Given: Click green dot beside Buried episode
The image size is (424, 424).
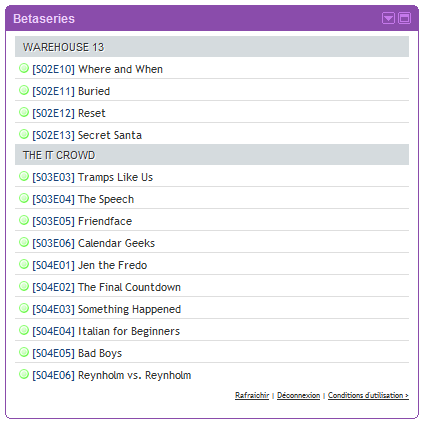Looking at the screenshot, I should (24, 90).
